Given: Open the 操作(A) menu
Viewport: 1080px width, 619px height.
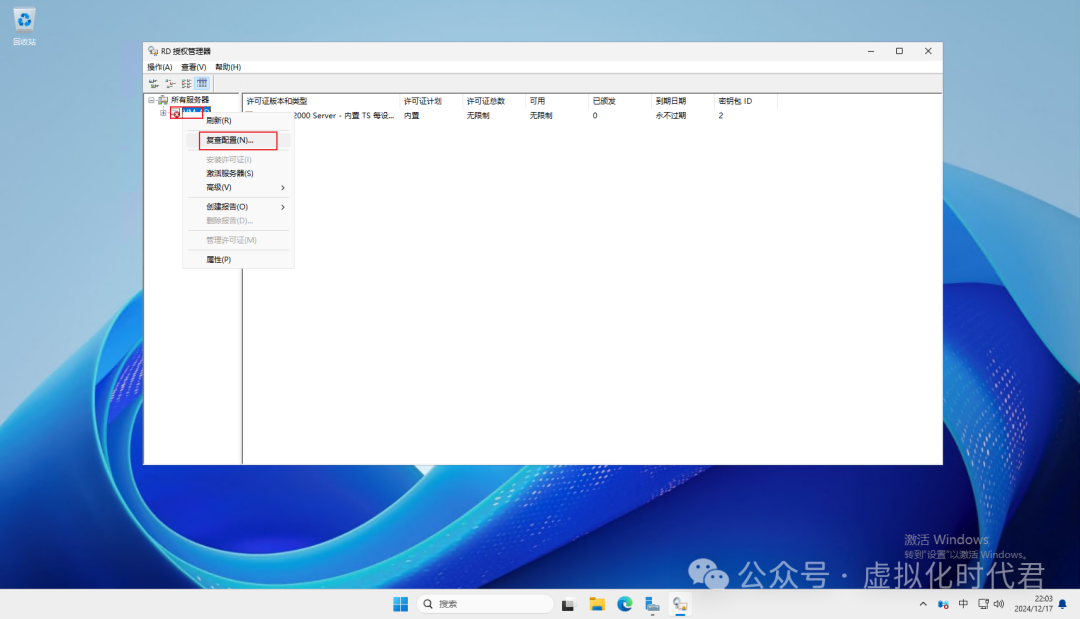Looking at the screenshot, I should pos(160,67).
